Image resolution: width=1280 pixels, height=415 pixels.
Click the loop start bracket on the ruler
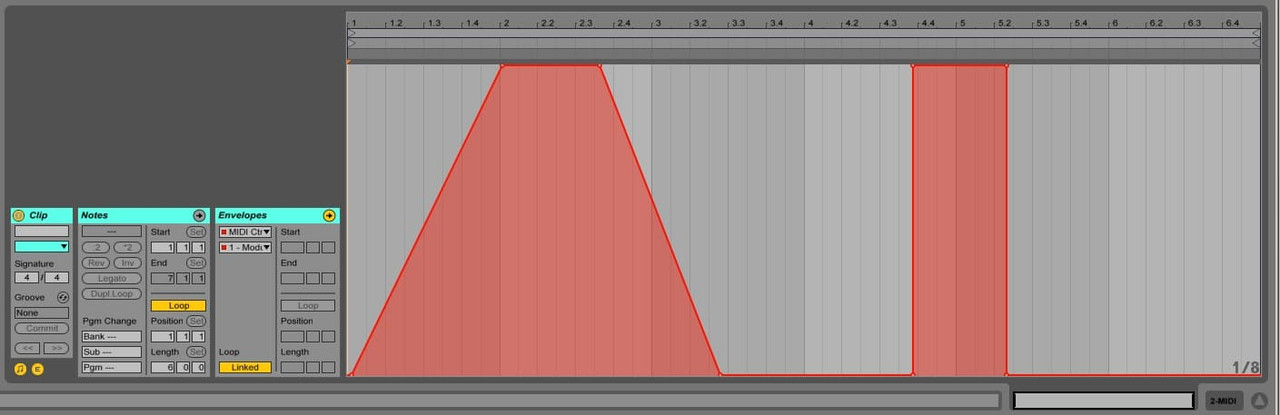click(x=351, y=33)
